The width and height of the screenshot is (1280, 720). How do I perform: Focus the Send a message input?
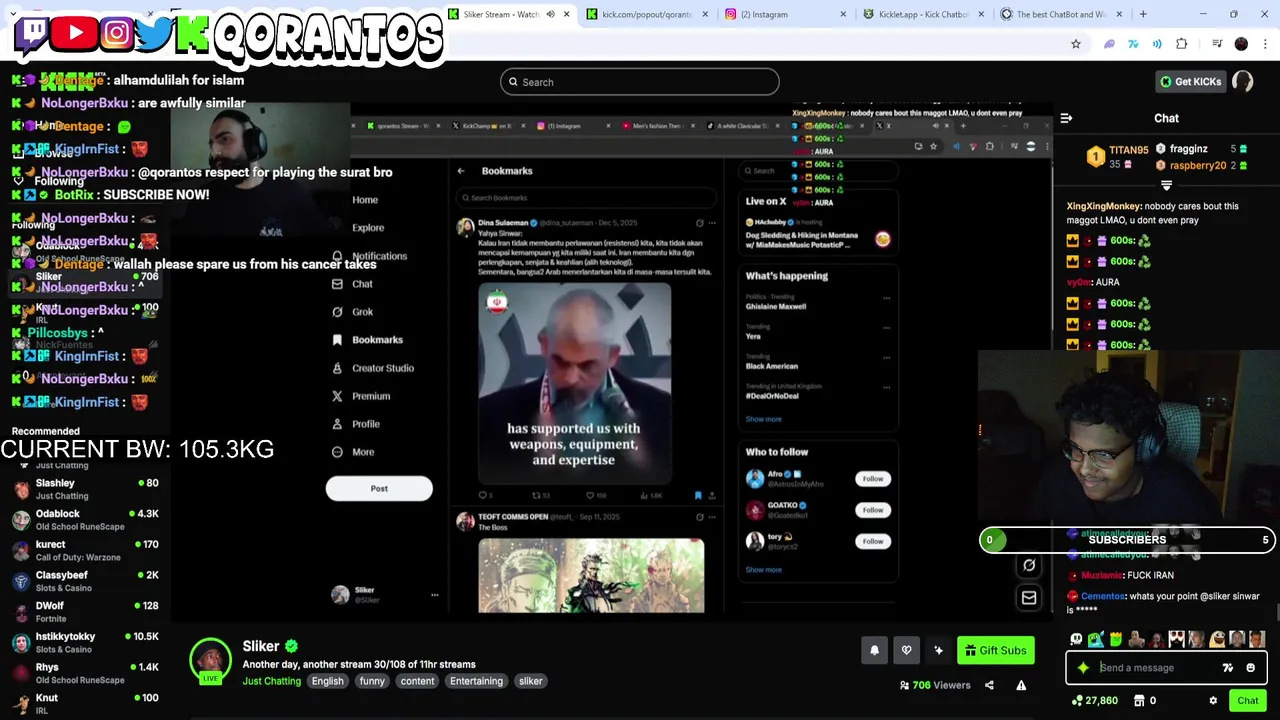pyautogui.click(x=1157, y=668)
